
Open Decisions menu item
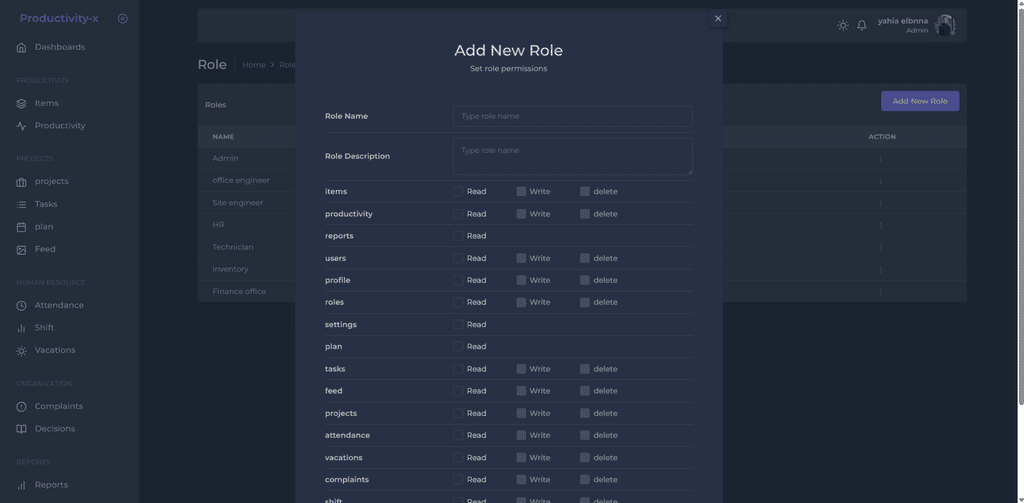(55, 429)
